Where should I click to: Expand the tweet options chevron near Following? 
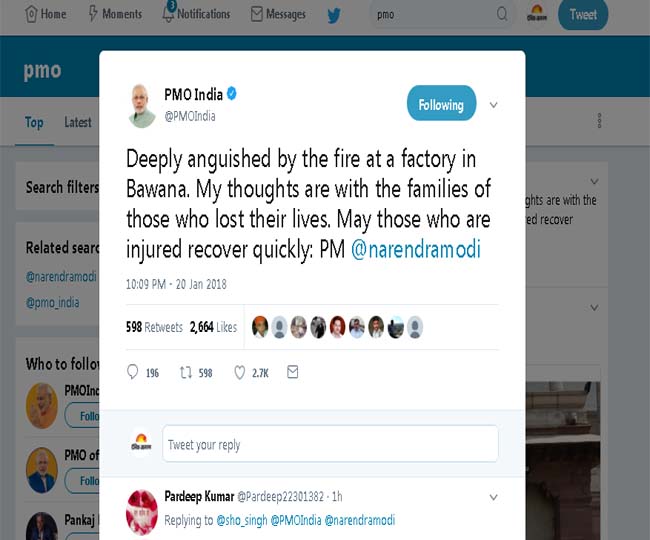point(493,105)
